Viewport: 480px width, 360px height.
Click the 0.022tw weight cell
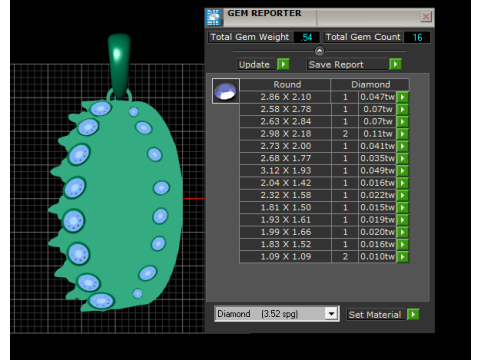point(377,195)
